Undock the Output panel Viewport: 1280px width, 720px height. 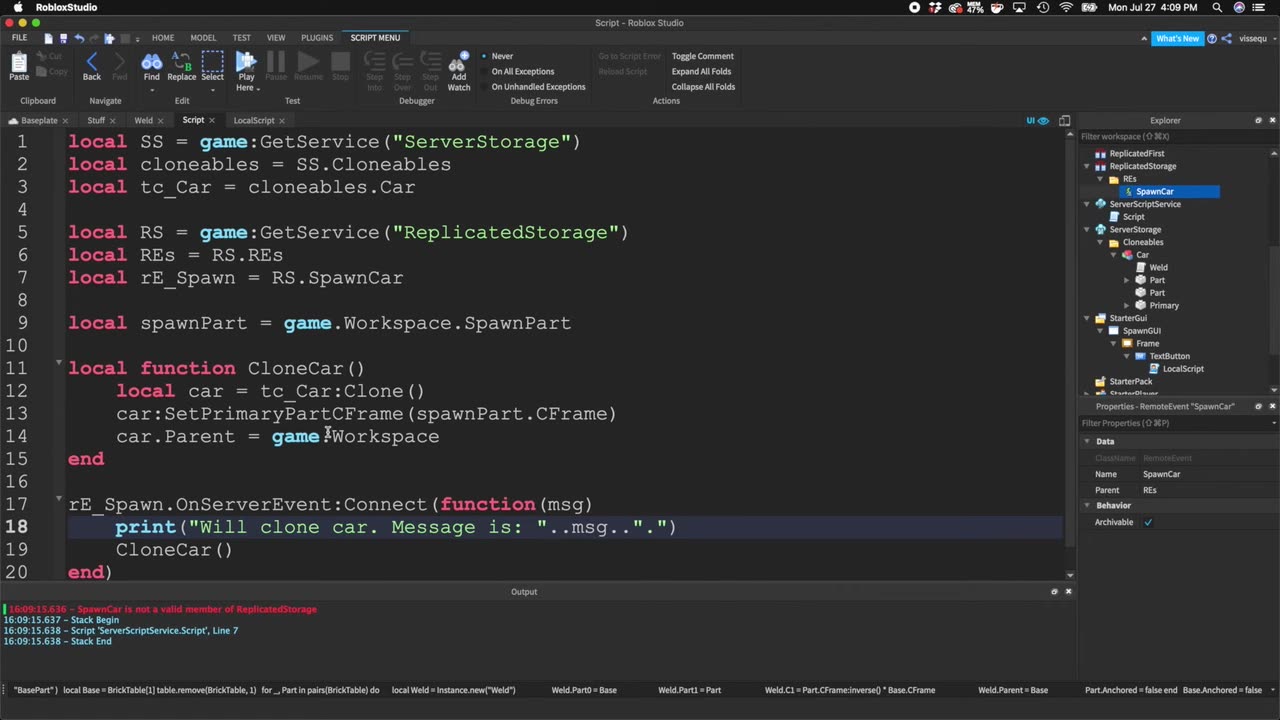tap(1054, 591)
